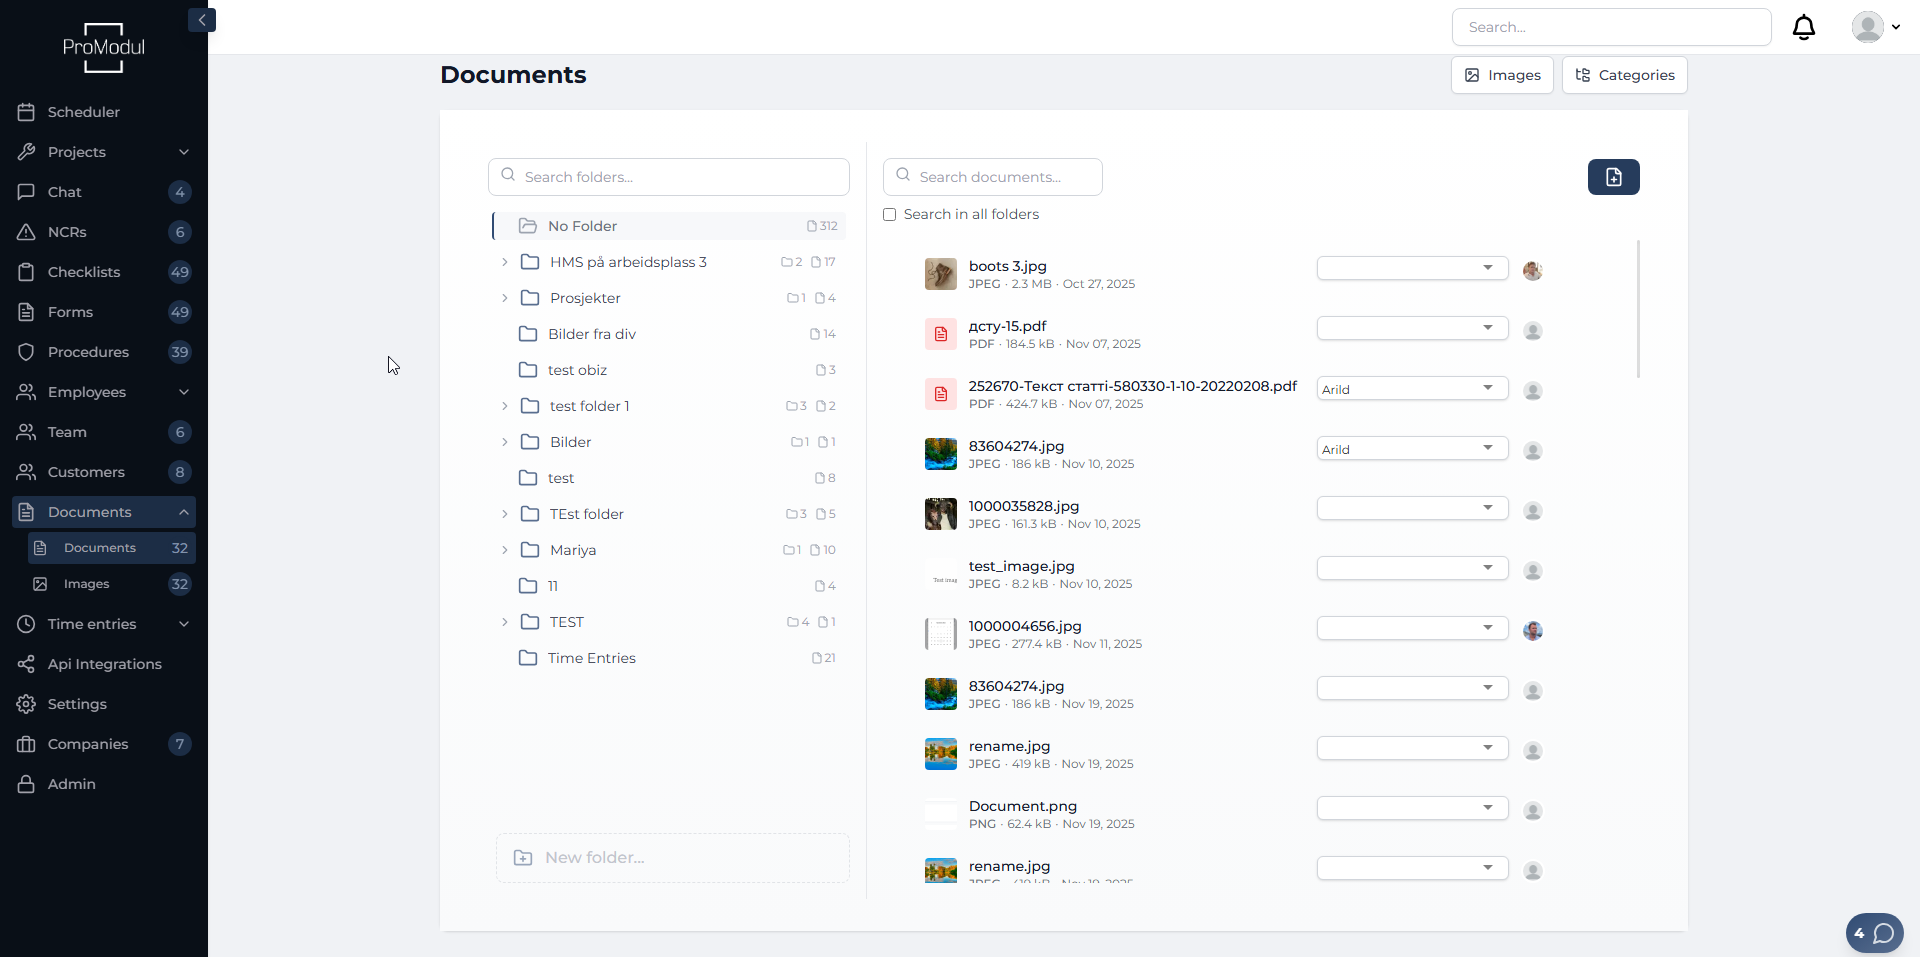
Task: Expand the Prosjekter folder tree
Action: tap(505, 298)
